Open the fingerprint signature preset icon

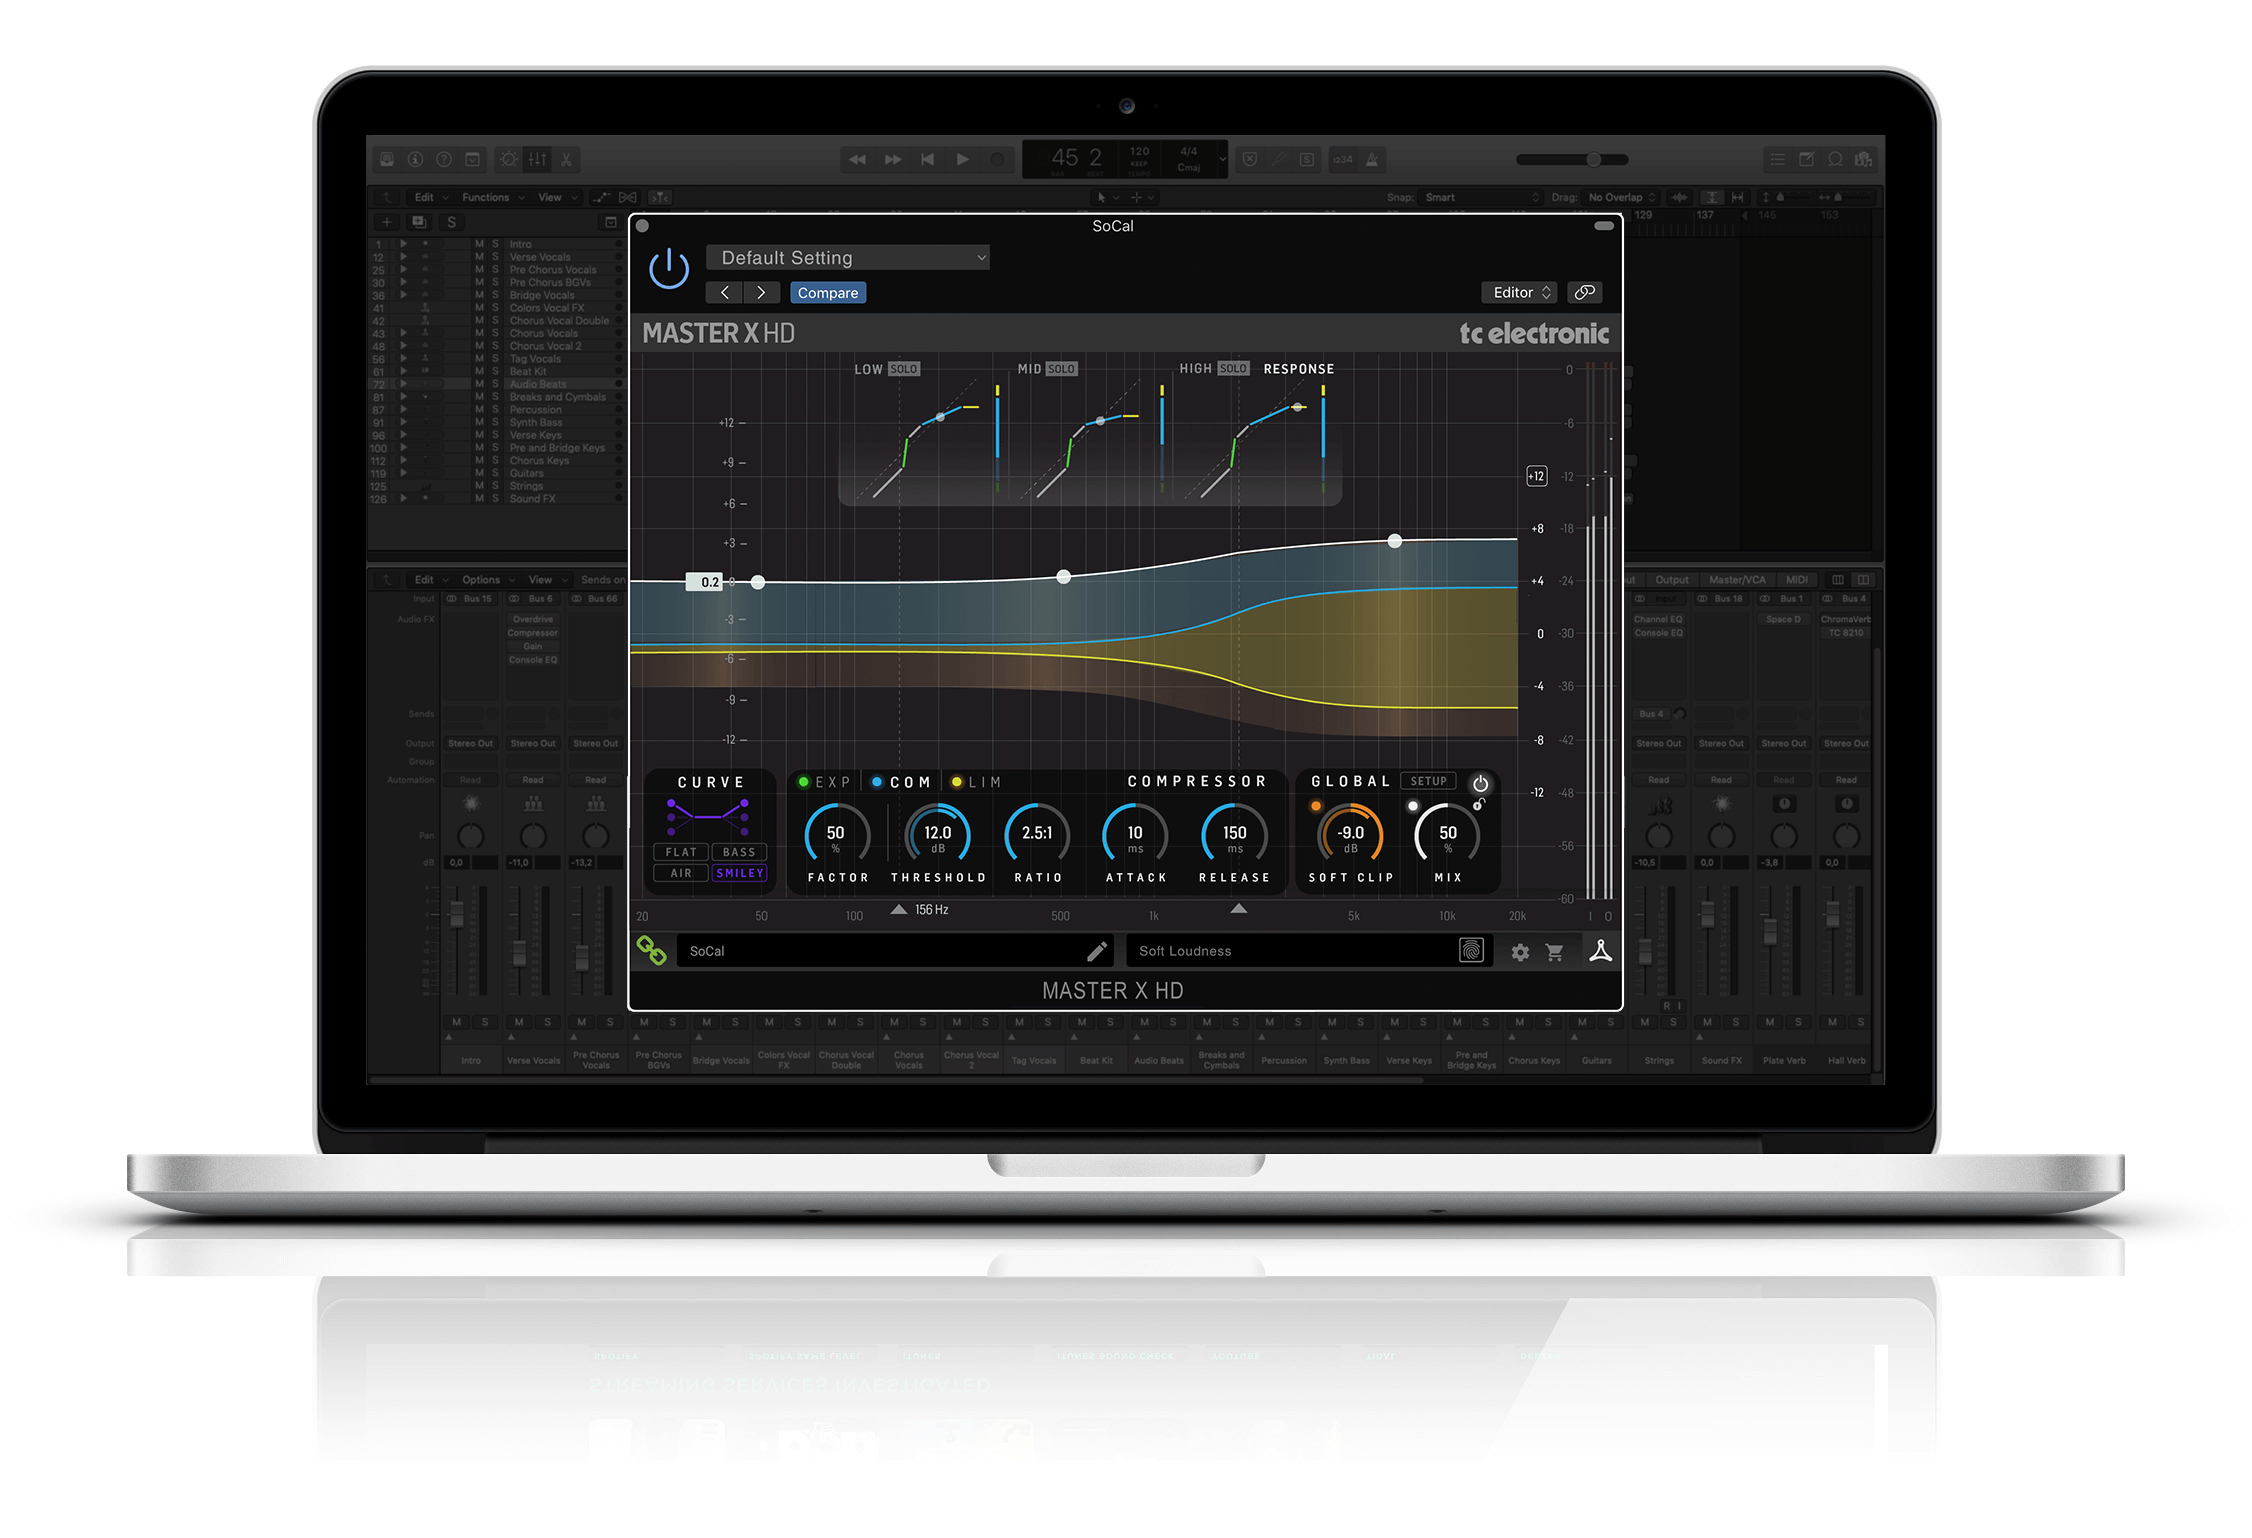pos(1471,950)
